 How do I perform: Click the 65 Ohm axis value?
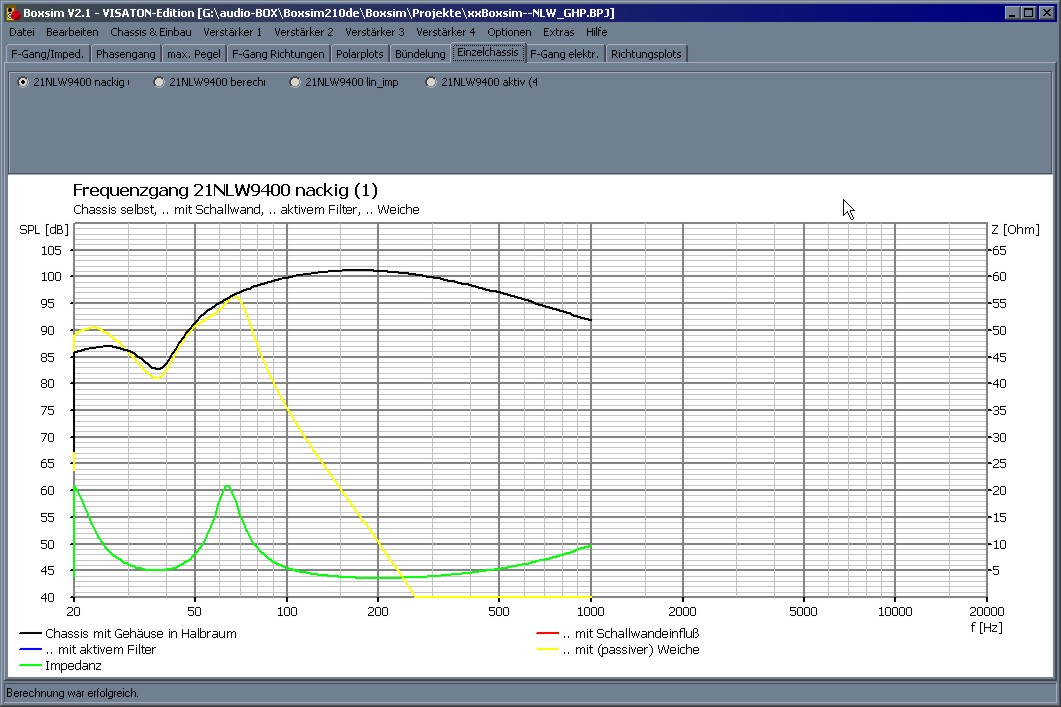click(999, 250)
